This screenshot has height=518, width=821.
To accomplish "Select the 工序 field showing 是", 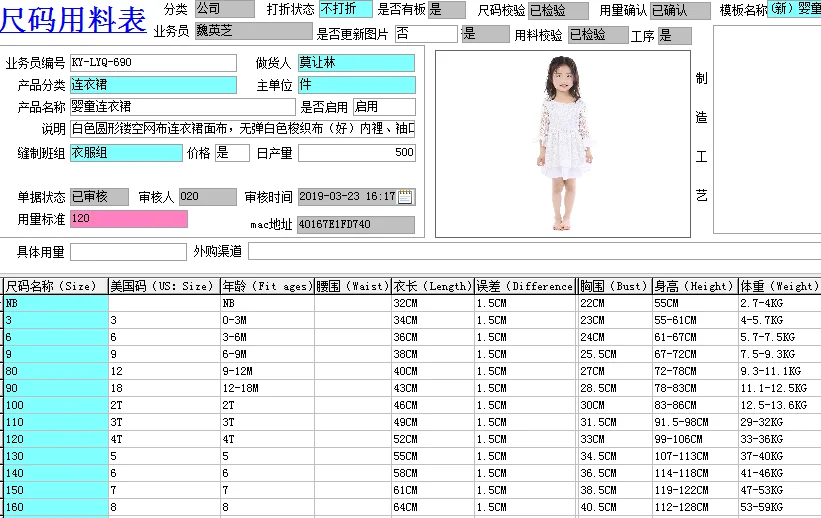I will click(x=674, y=36).
